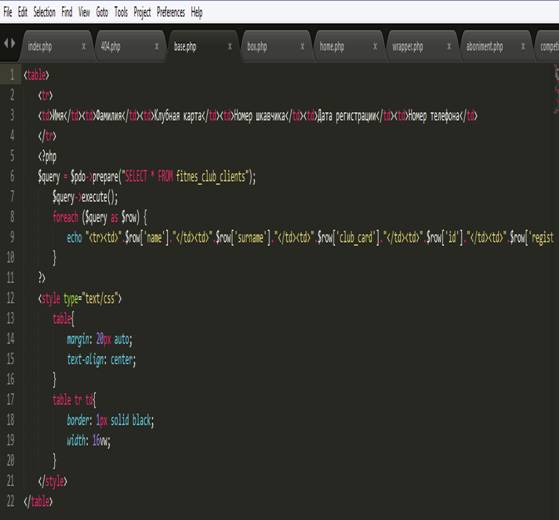Close the home.php tab
This screenshot has height=520, width=559.
click(375, 46)
